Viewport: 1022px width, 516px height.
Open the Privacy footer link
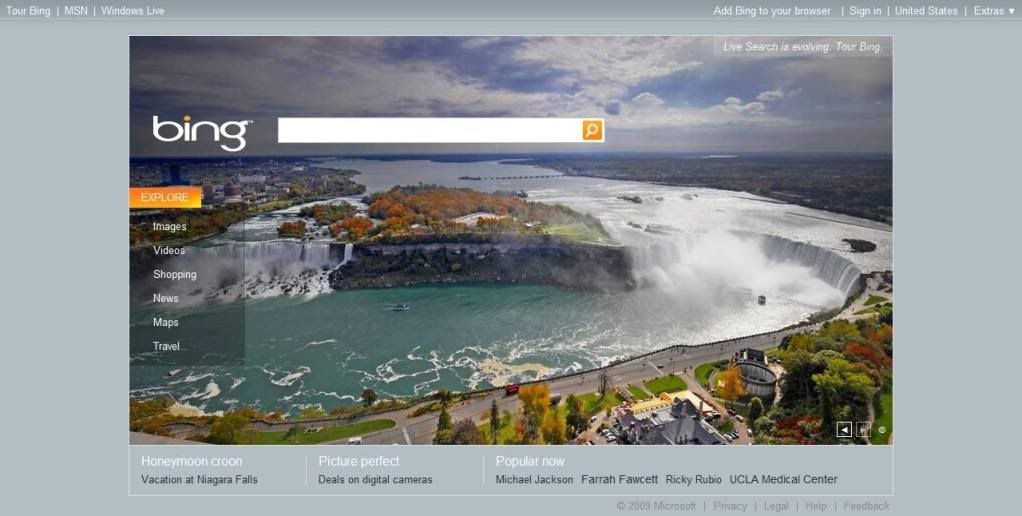pyautogui.click(x=729, y=506)
